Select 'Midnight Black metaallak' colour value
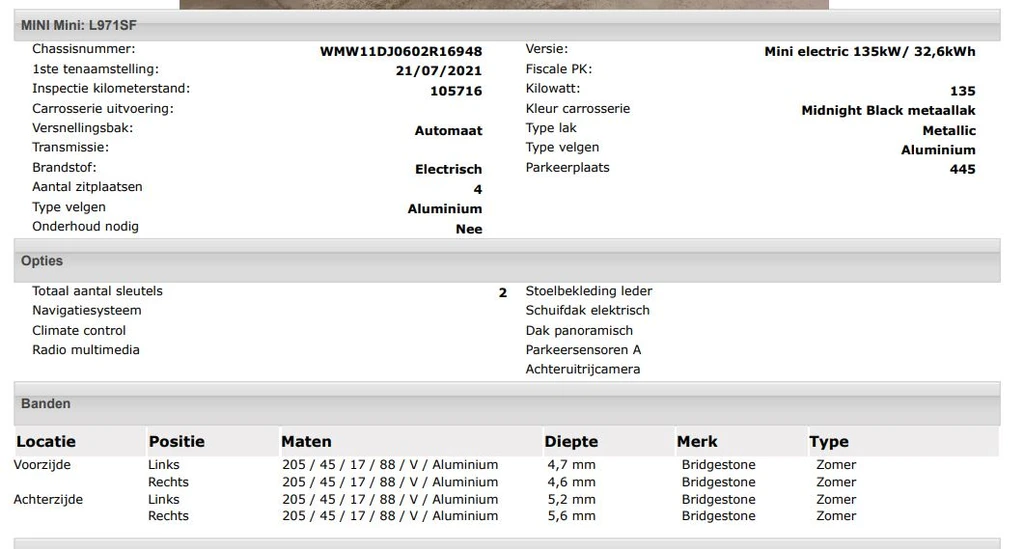The height and width of the screenshot is (549, 1024). (888, 110)
